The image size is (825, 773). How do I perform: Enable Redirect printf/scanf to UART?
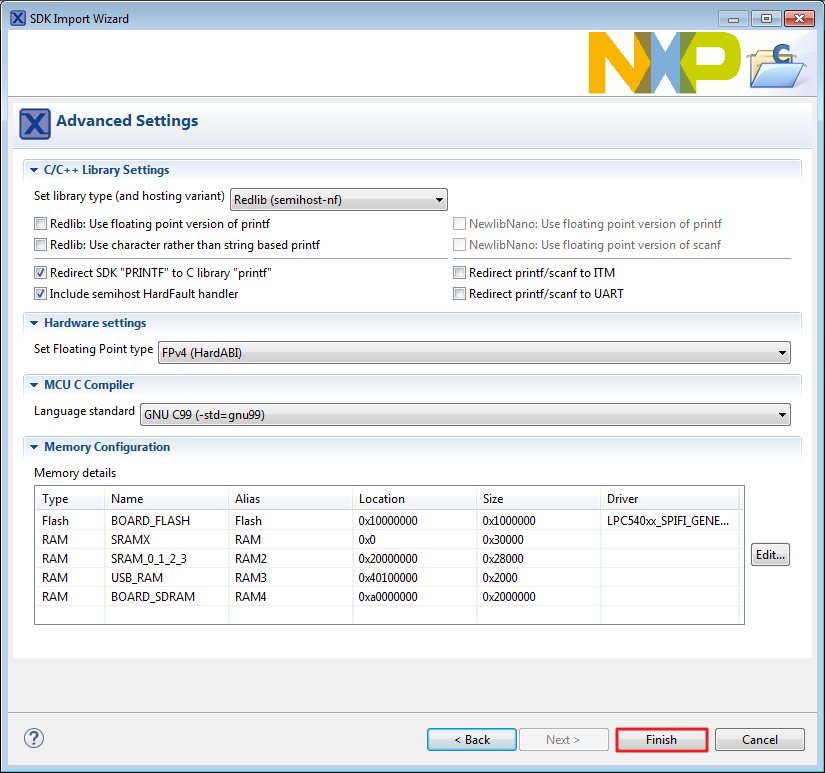460,294
